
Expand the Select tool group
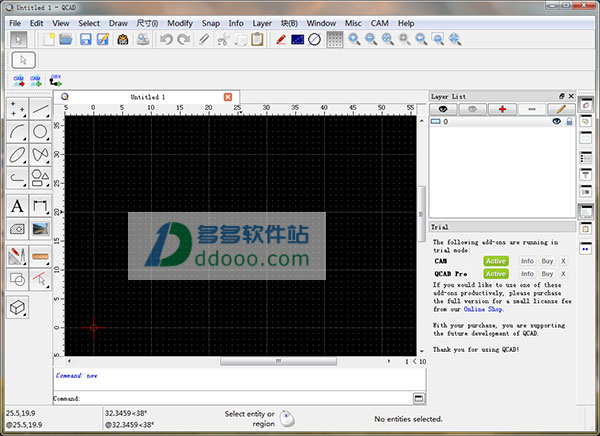pos(40,279)
